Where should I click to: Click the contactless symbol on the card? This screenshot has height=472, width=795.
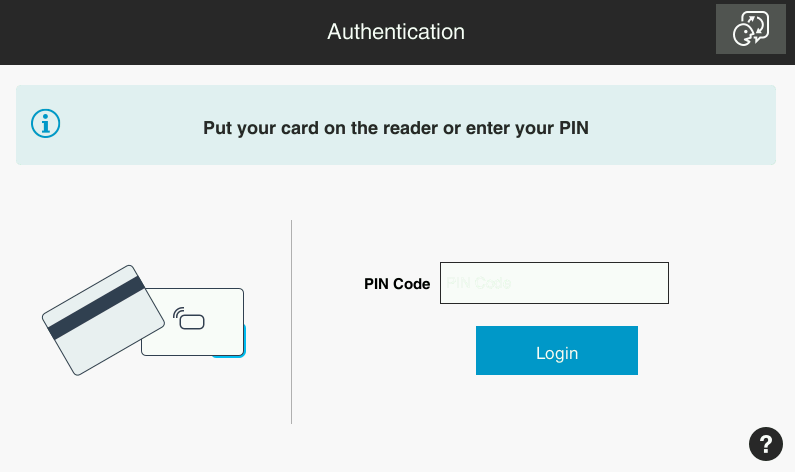coord(189,319)
